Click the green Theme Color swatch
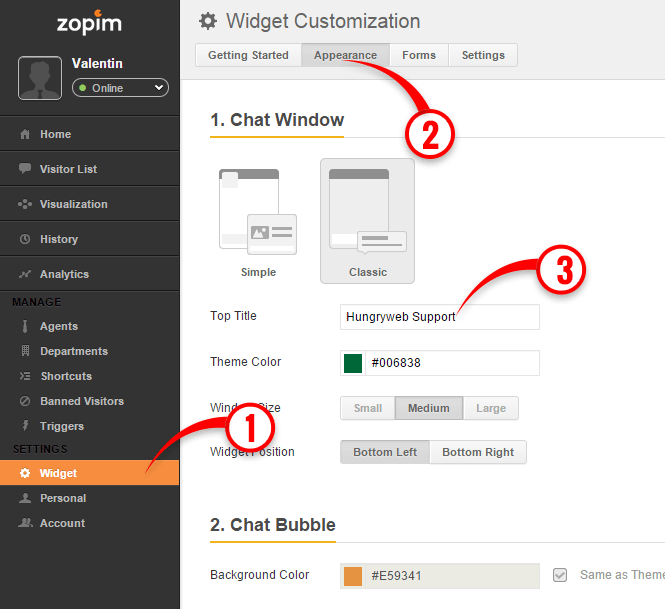 (x=353, y=363)
